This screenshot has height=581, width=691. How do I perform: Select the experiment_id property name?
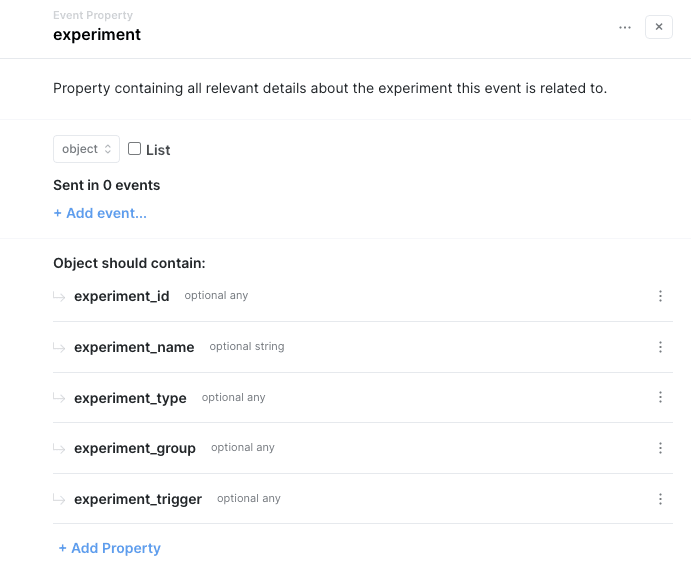coord(122,296)
